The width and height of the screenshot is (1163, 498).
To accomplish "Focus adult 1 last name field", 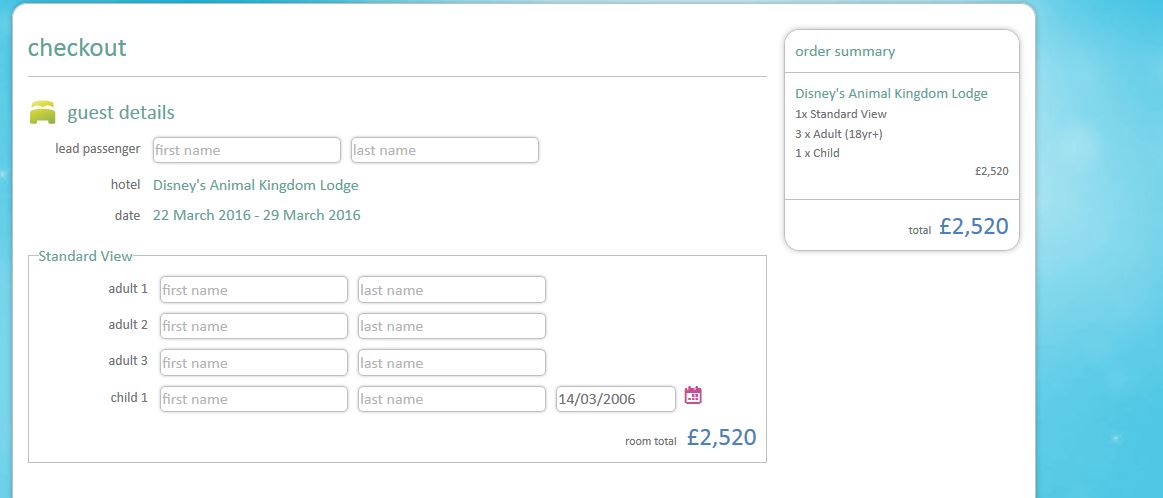I will click(x=451, y=290).
